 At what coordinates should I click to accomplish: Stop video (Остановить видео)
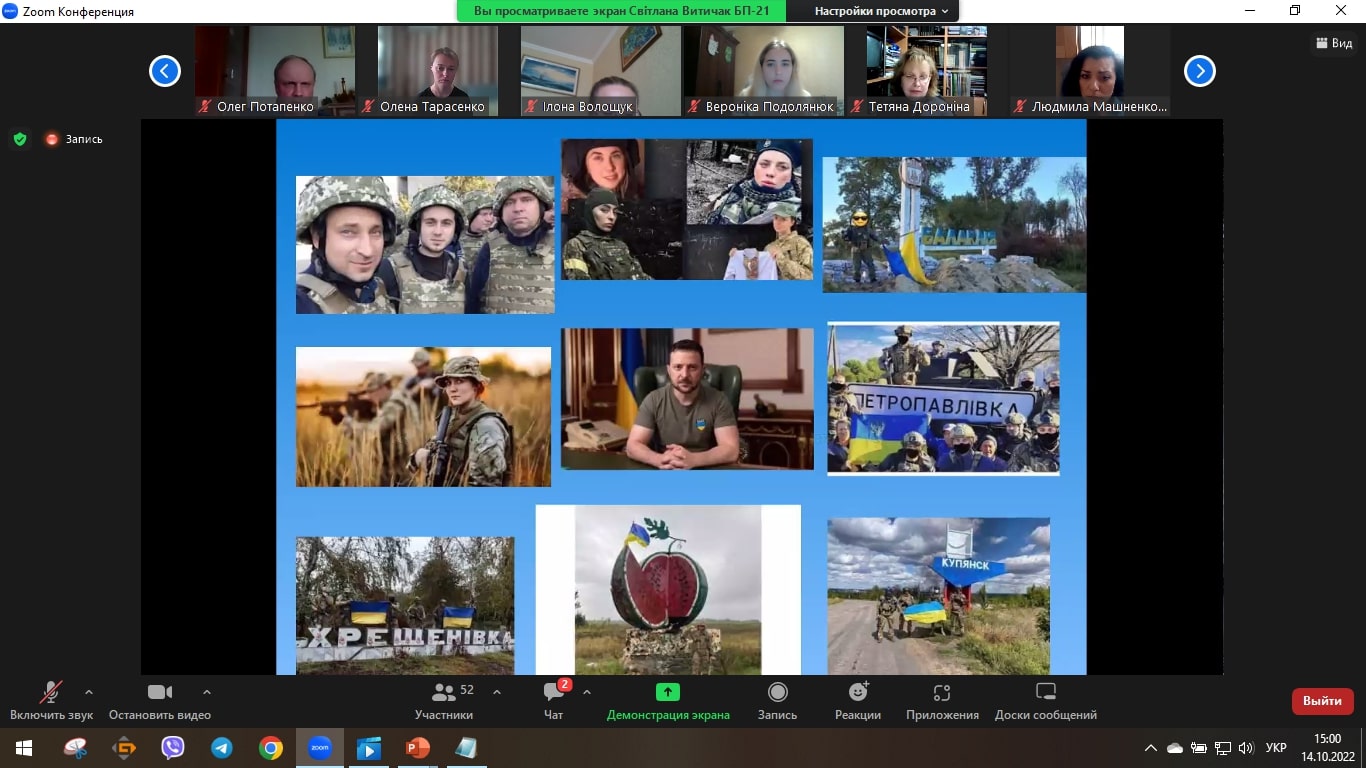(160, 700)
